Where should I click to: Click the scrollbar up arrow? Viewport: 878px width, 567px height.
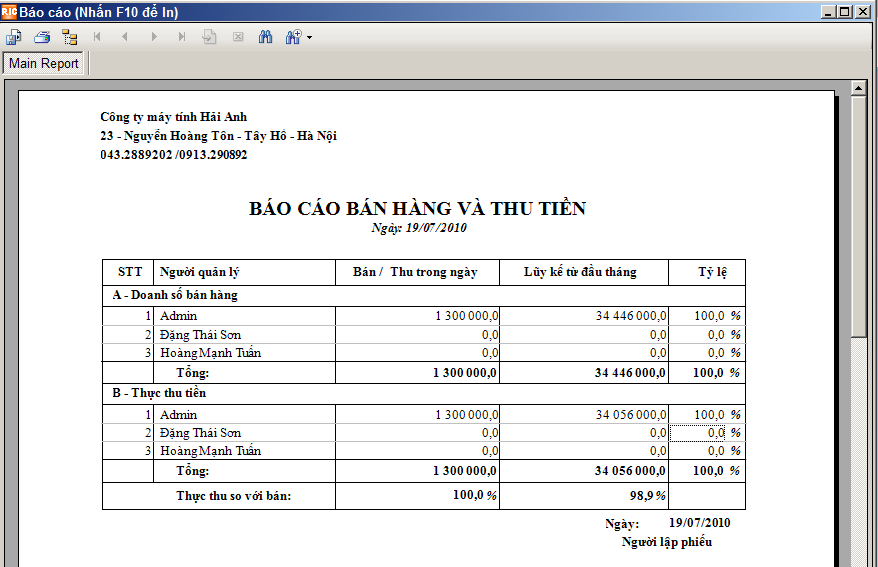pyautogui.click(x=858, y=88)
